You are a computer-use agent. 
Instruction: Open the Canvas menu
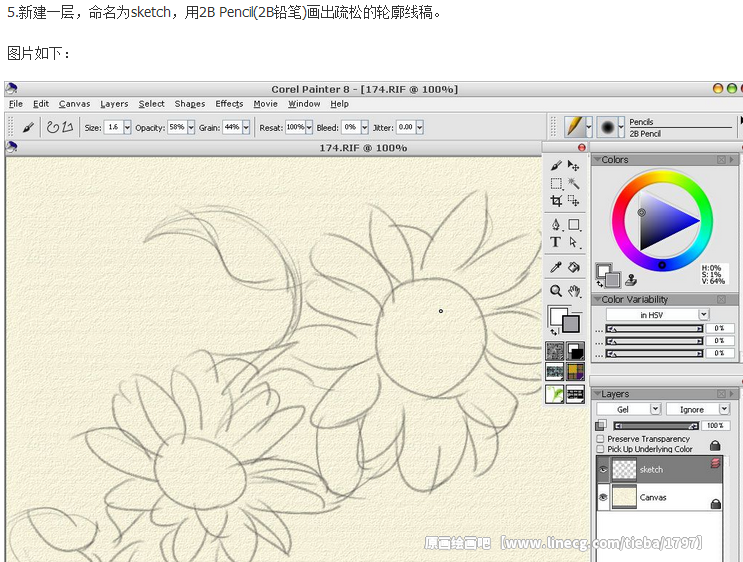pyautogui.click(x=74, y=104)
